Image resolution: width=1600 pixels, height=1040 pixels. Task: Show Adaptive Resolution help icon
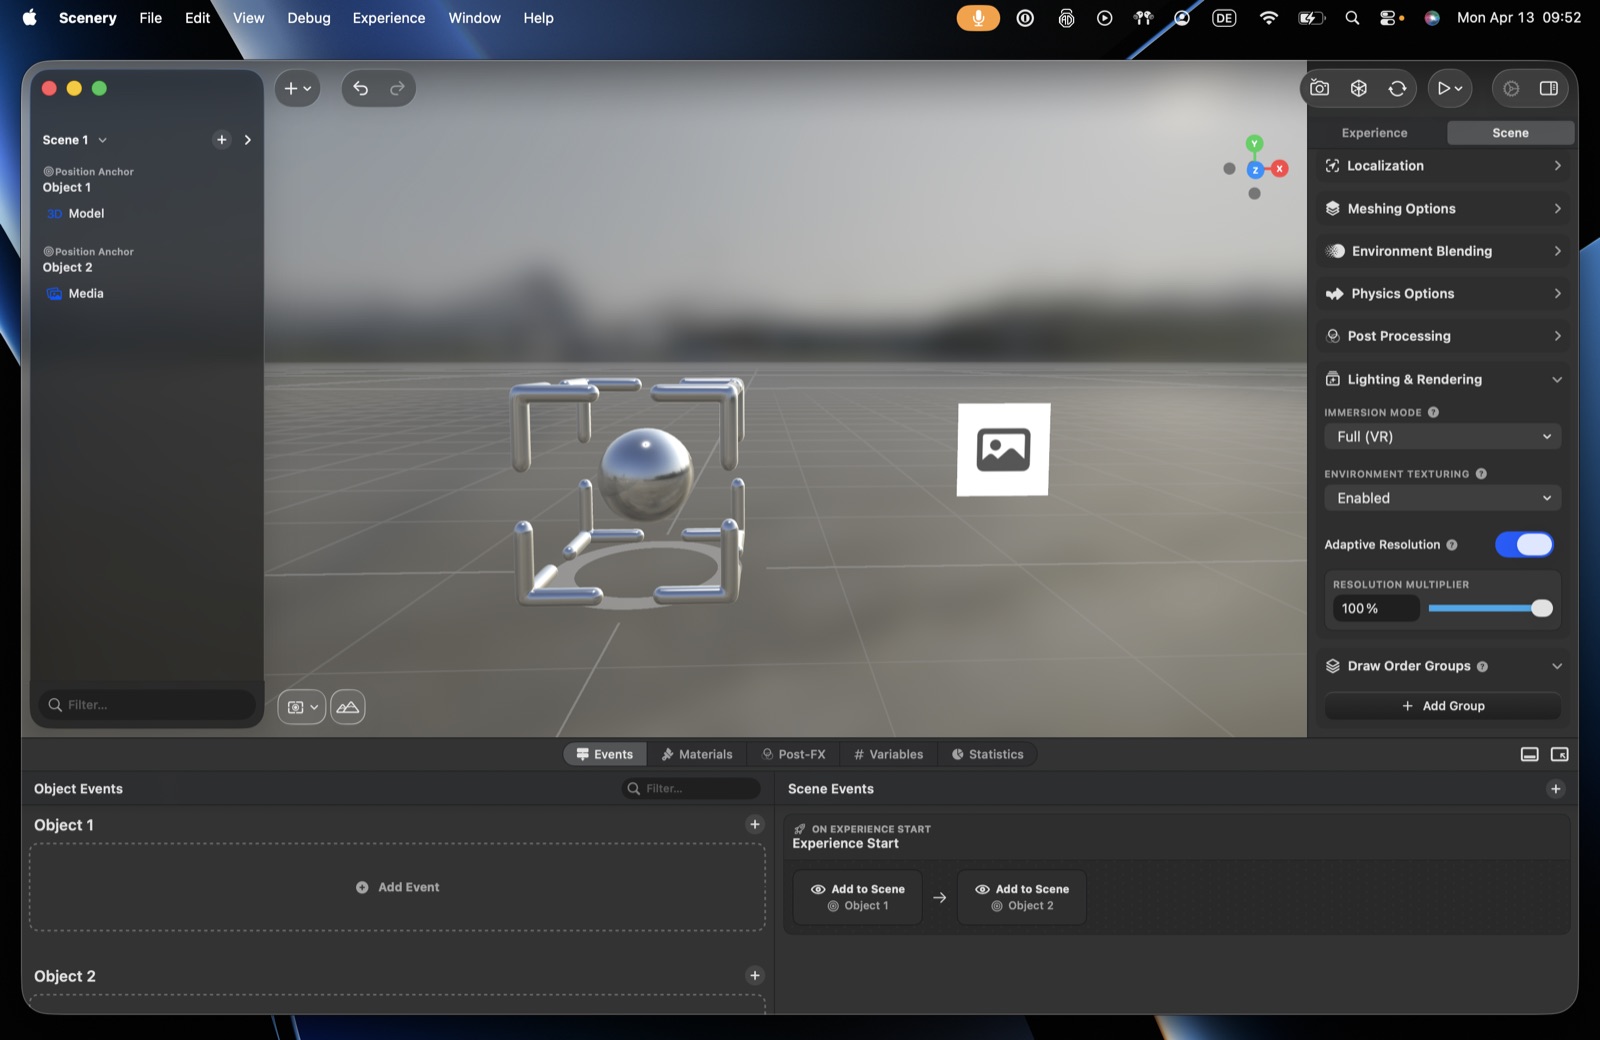1452,545
